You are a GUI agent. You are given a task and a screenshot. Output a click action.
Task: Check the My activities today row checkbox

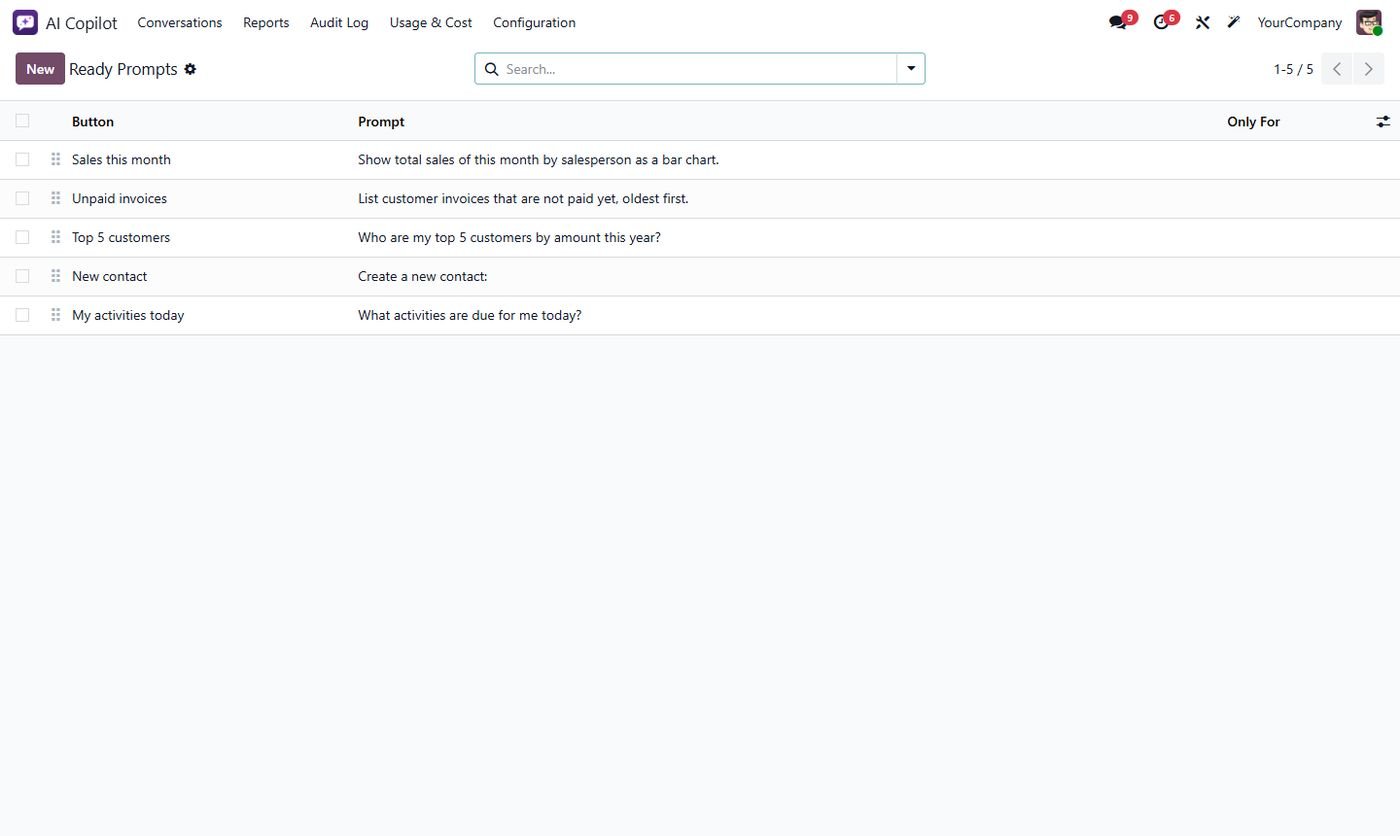click(x=22, y=315)
